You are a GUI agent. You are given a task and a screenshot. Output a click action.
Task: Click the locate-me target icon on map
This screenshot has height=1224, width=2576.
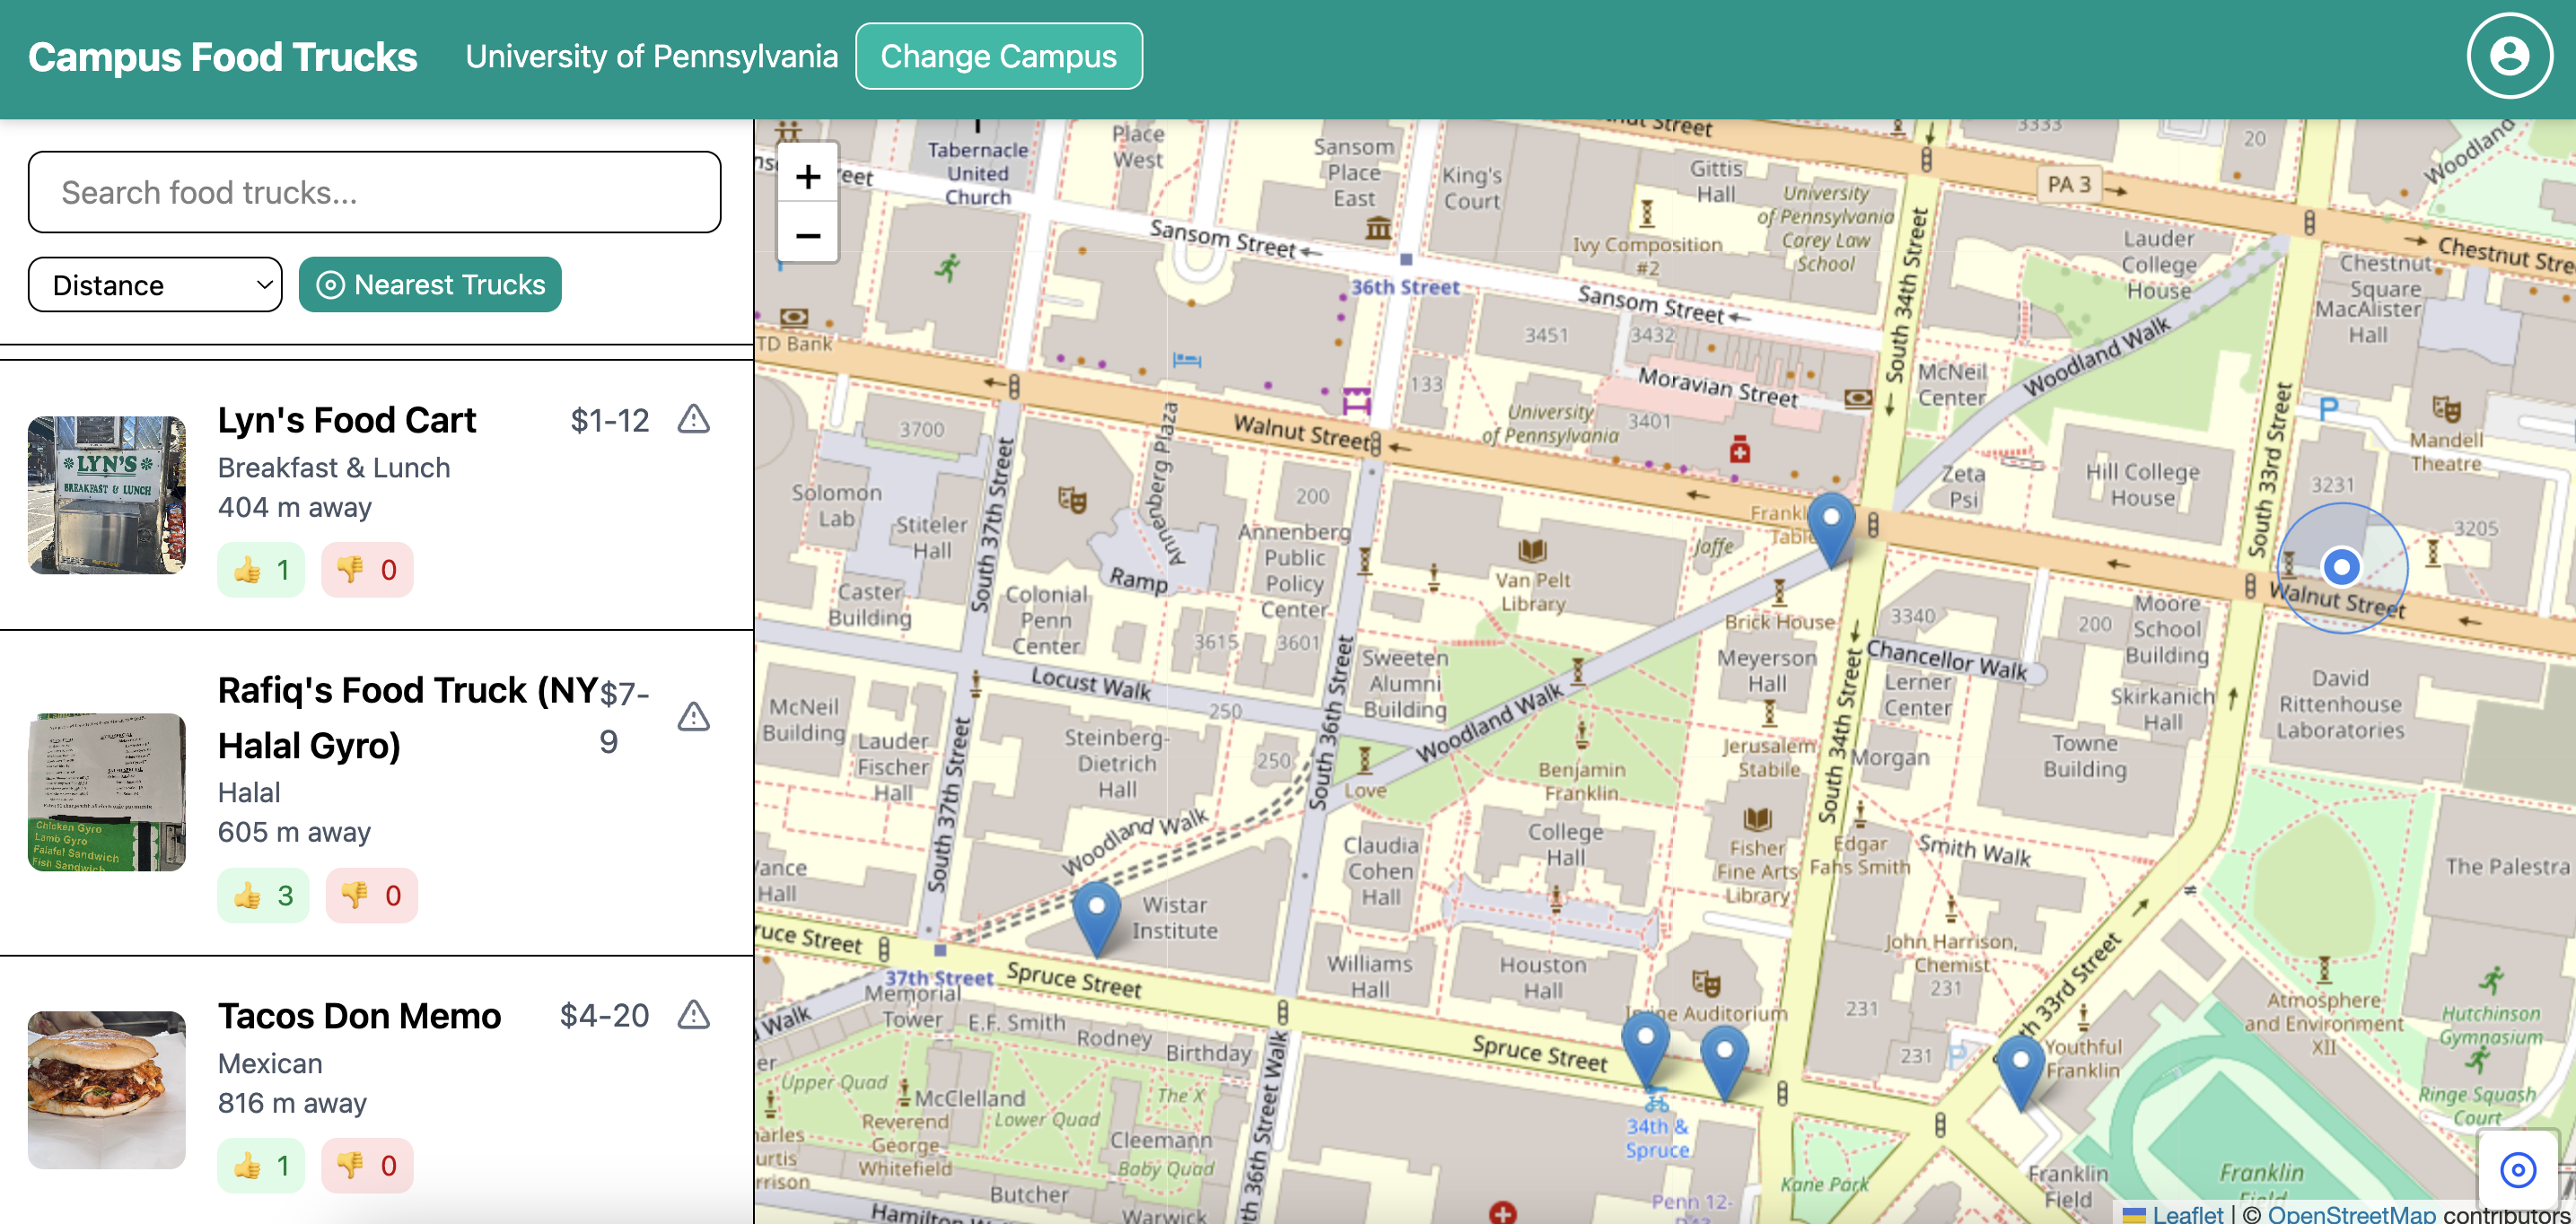[2517, 1169]
